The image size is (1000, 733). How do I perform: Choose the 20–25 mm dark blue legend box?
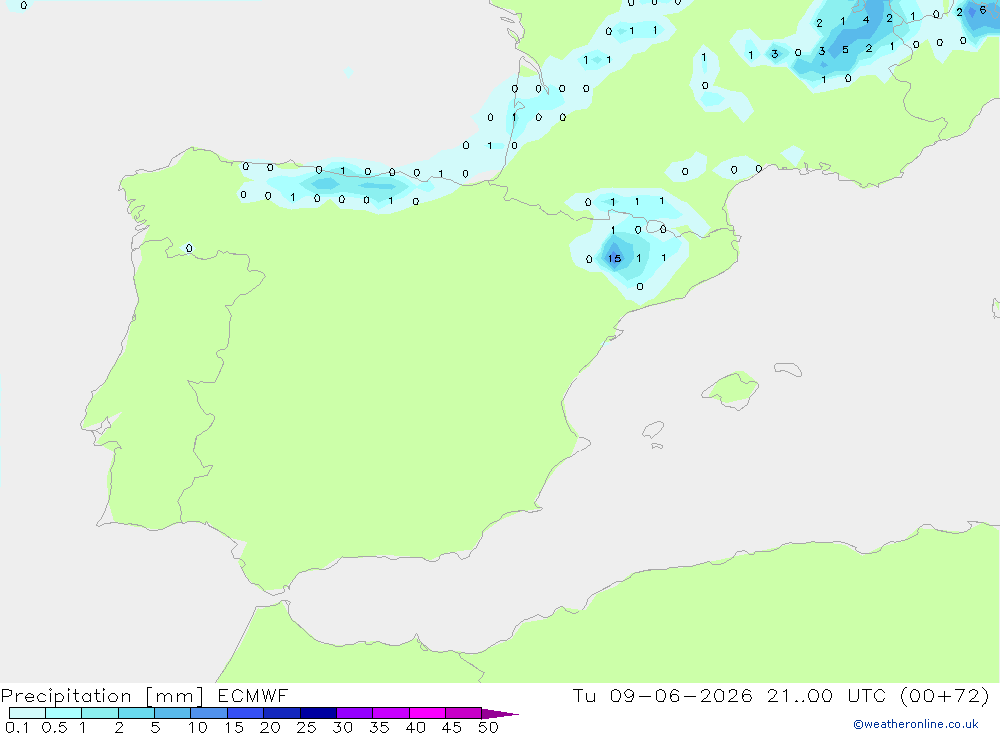click(281, 713)
